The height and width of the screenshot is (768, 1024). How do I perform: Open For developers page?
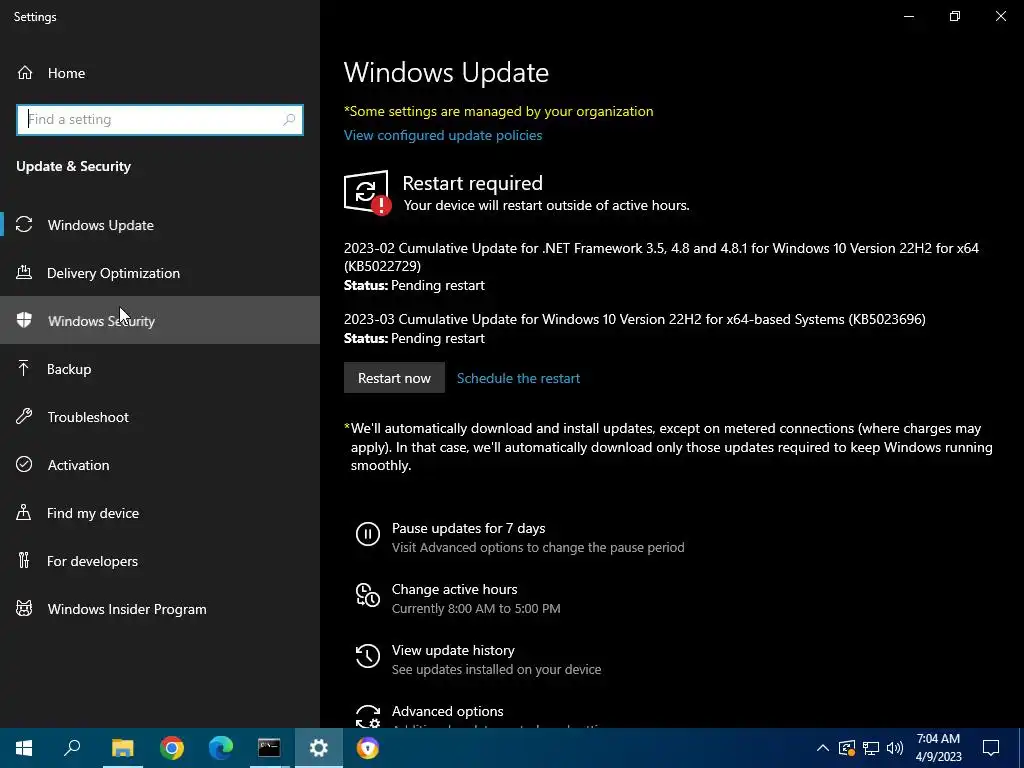(x=160, y=560)
